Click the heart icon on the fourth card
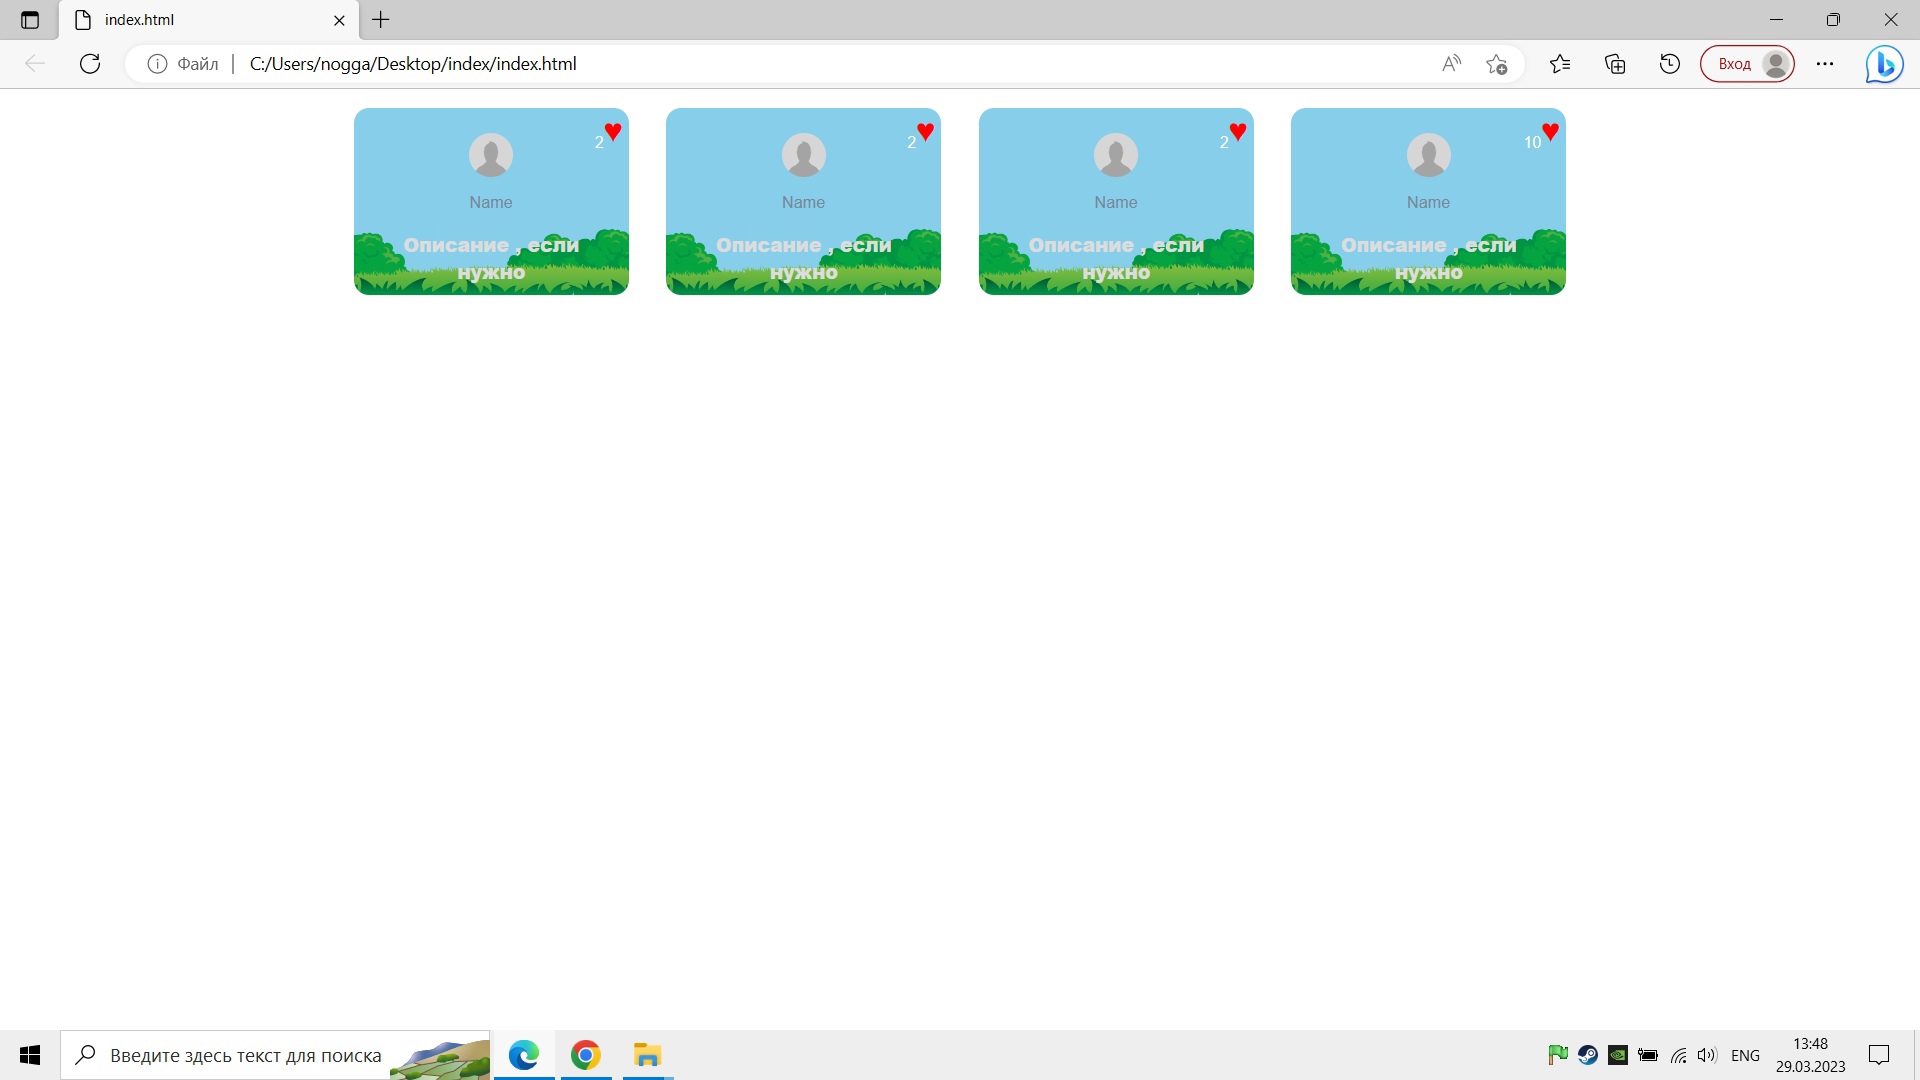Image resolution: width=1920 pixels, height=1080 pixels. click(x=1550, y=131)
